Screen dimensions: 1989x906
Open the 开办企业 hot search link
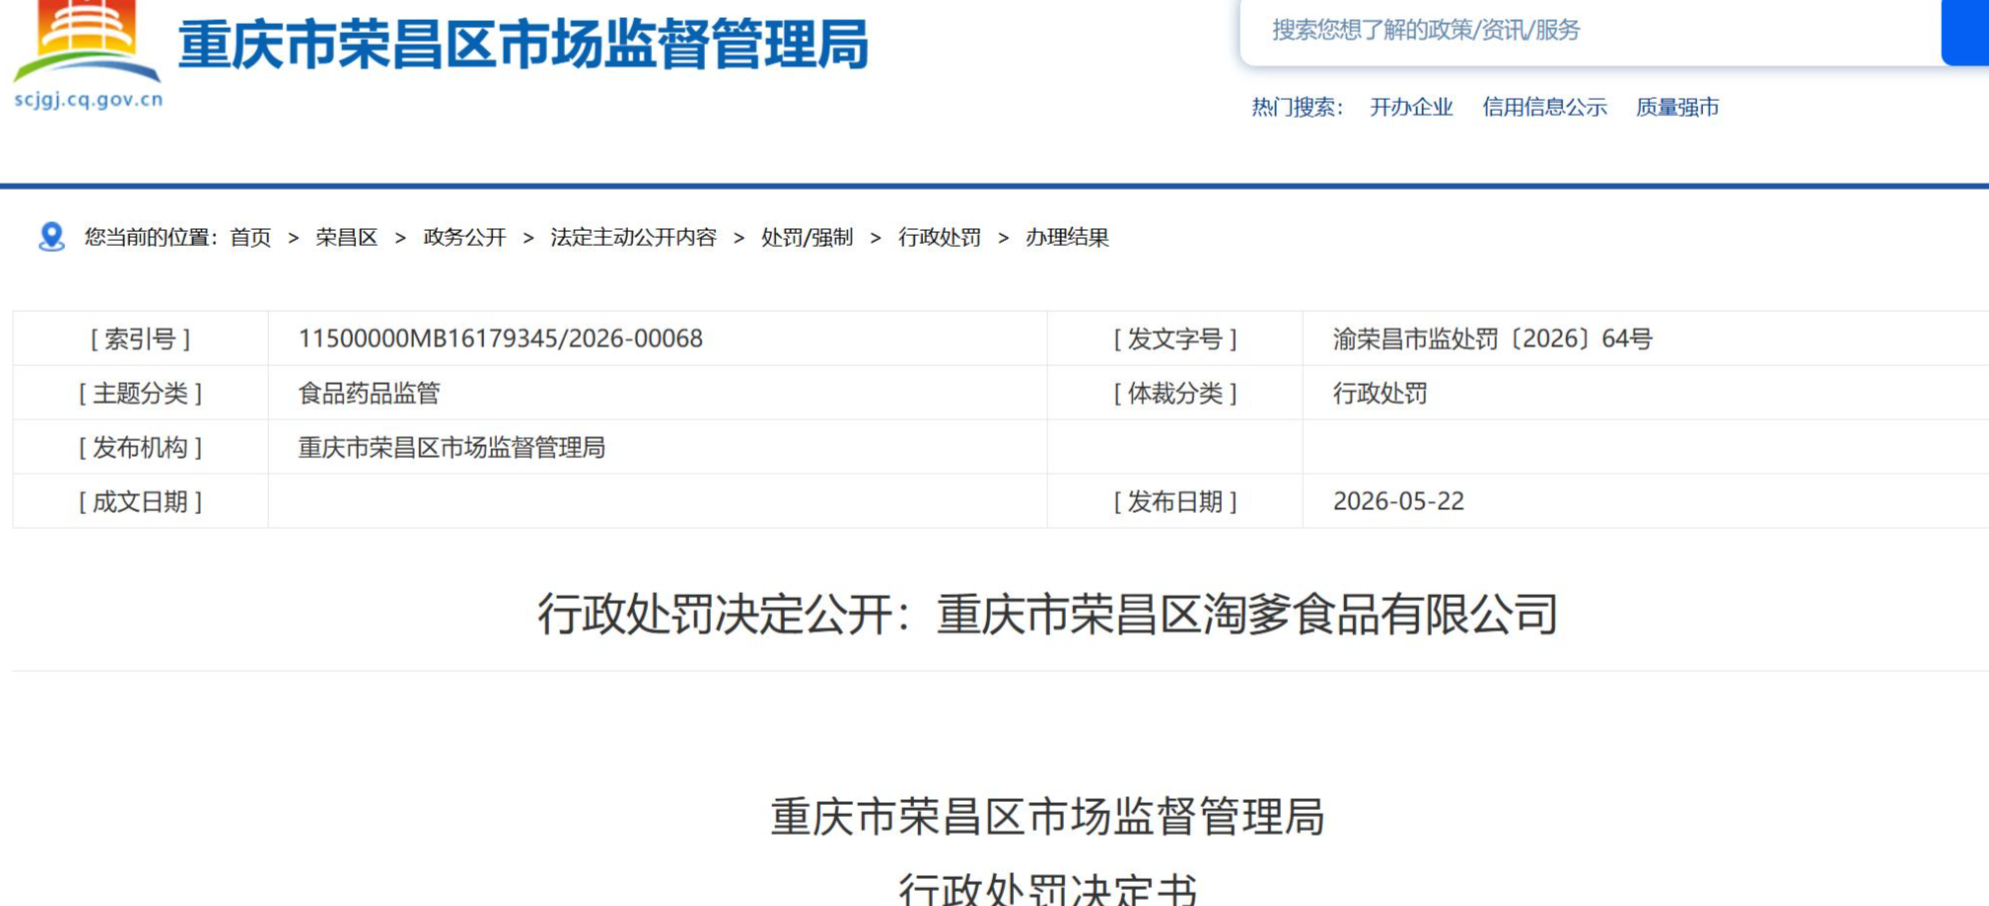click(1411, 107)
